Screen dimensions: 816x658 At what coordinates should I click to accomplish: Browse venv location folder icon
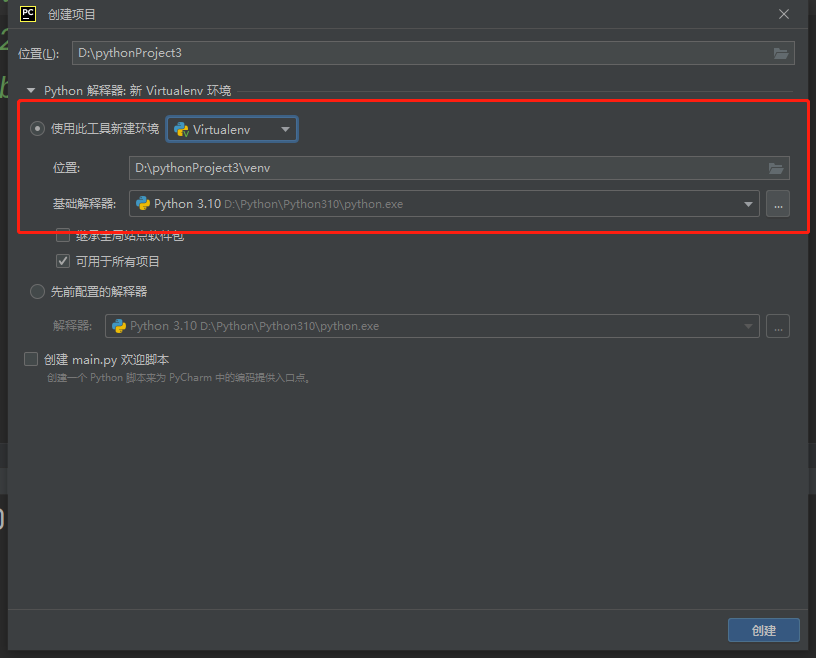pyautogui.click(x=776, y=168)
